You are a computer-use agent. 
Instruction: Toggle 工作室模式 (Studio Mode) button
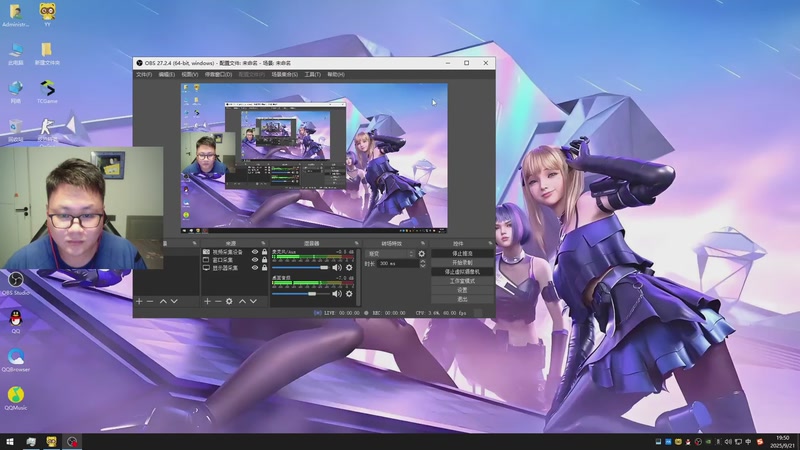click(x=462, y=281)
